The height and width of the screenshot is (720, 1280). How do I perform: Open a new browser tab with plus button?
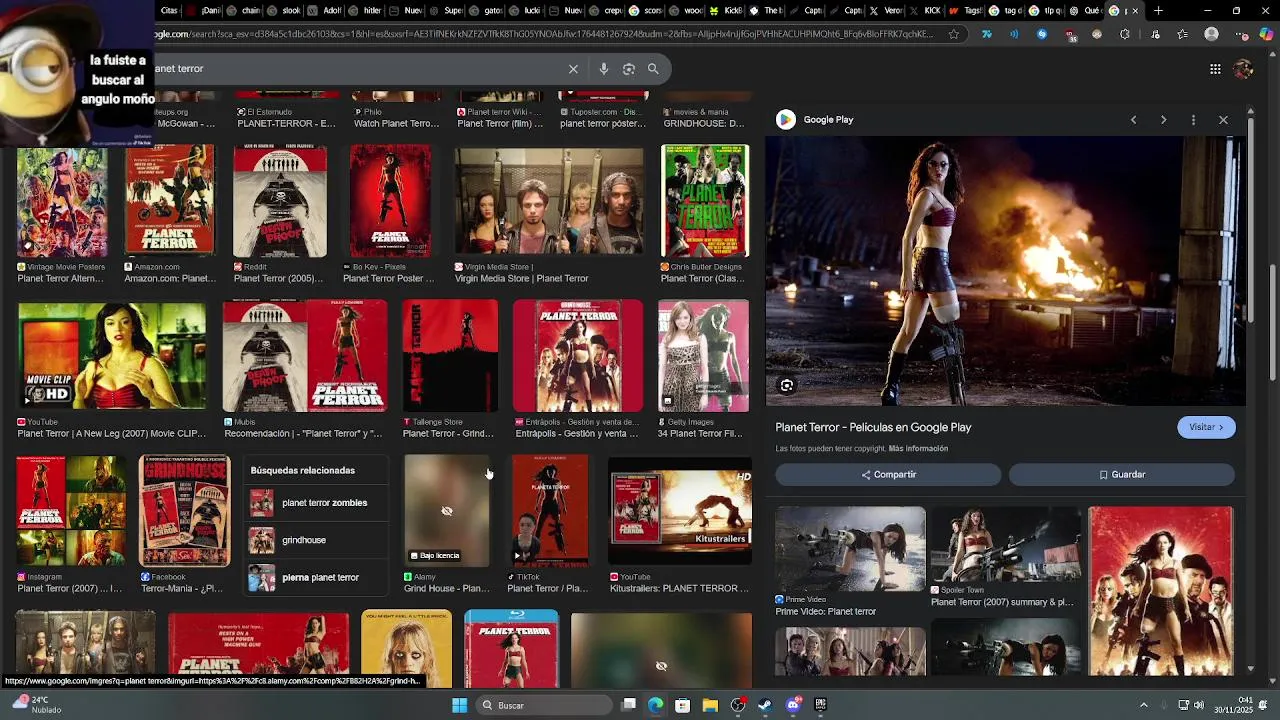[x=1158, y=11]
